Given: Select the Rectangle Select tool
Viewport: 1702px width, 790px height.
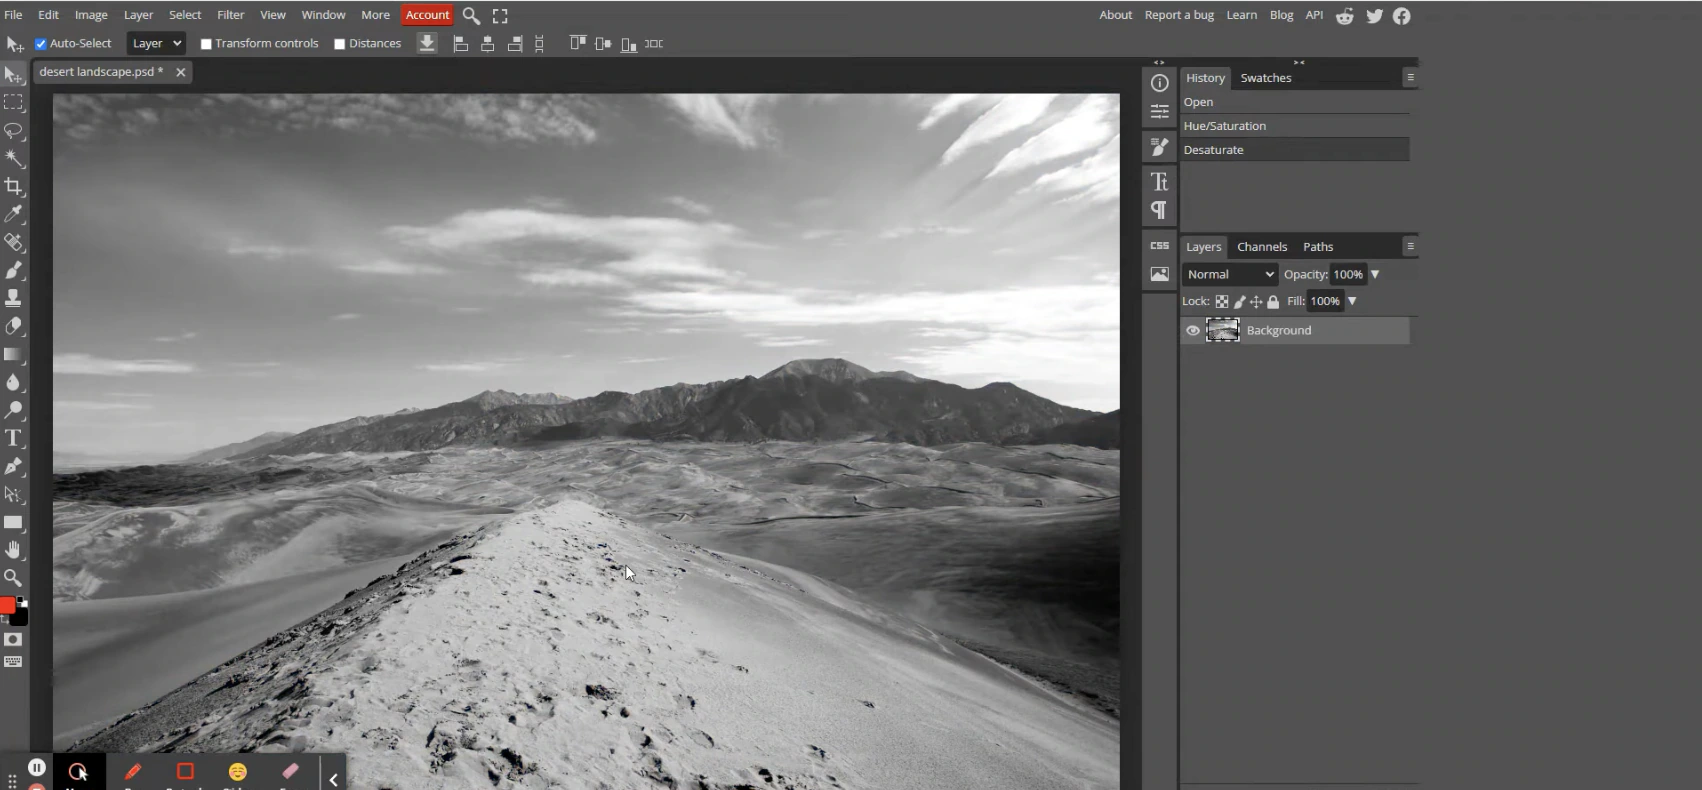Looking at the screenshot, I should [x=13, y=103].
